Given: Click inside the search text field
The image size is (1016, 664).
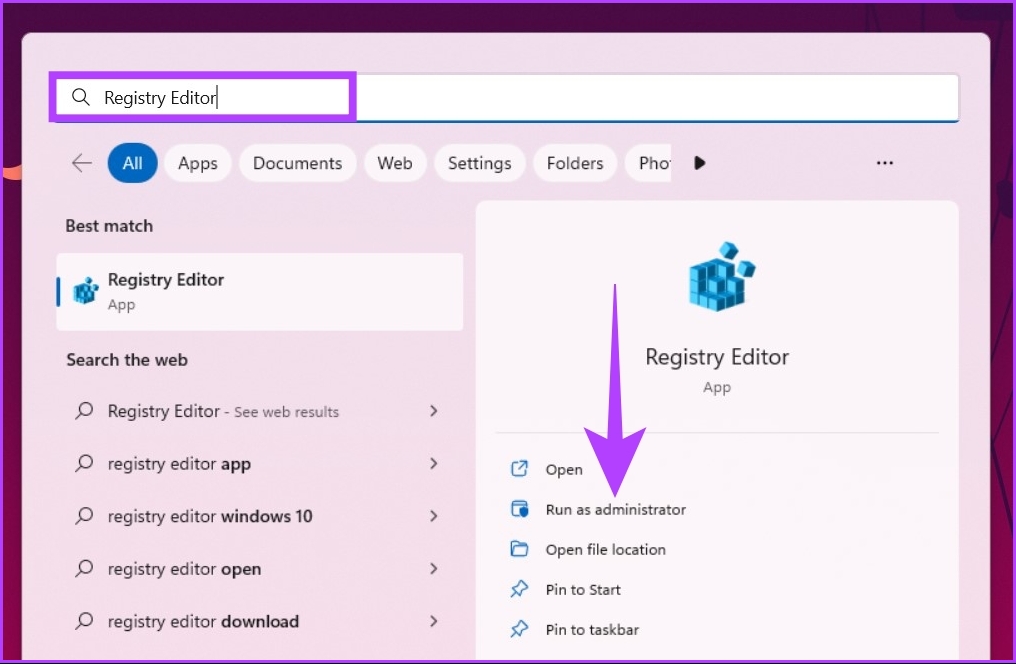Looking at the screenshot, I should (505, 97).
